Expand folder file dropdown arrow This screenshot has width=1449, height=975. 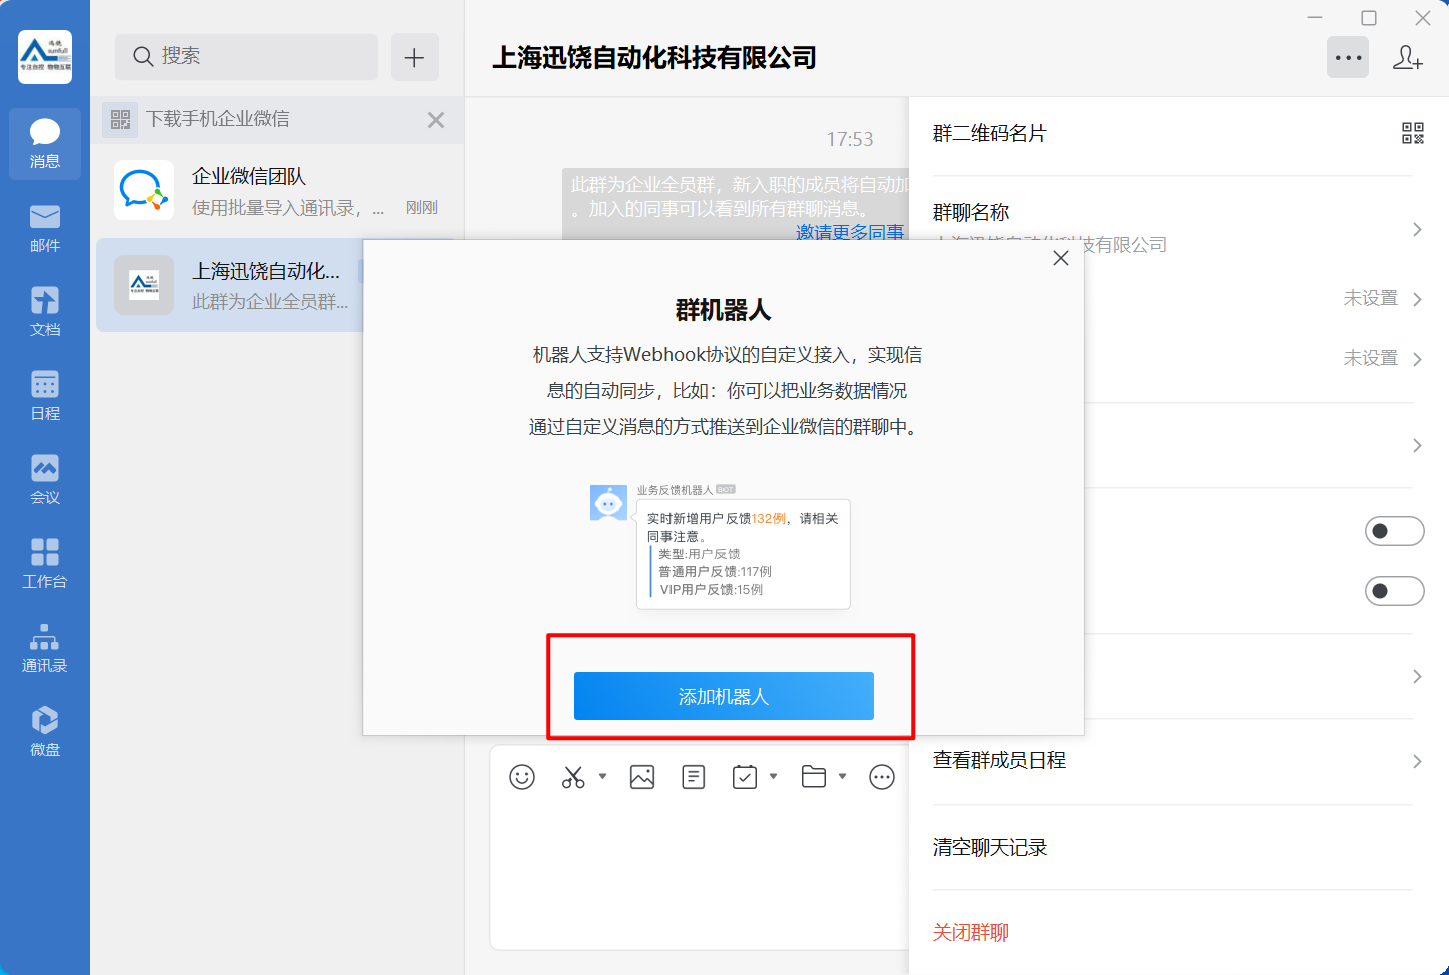pos(842,776)
